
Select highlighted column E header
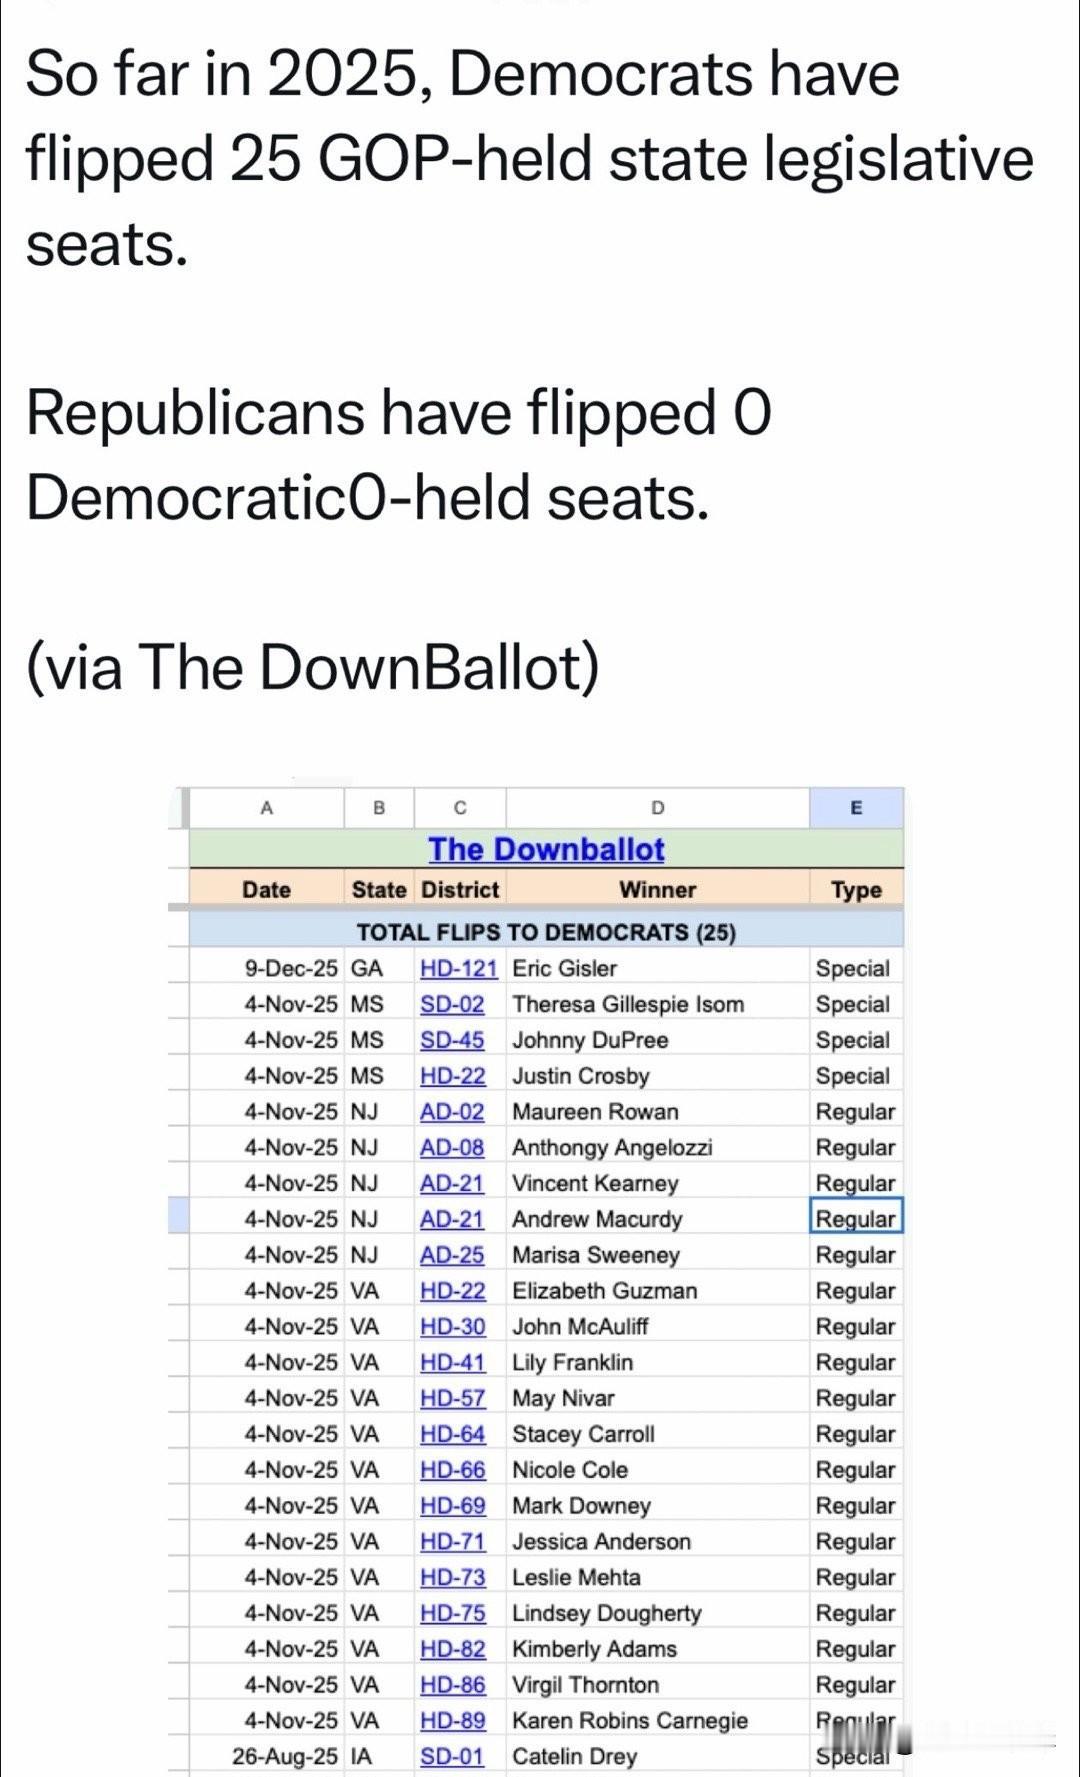coord(856,808)
